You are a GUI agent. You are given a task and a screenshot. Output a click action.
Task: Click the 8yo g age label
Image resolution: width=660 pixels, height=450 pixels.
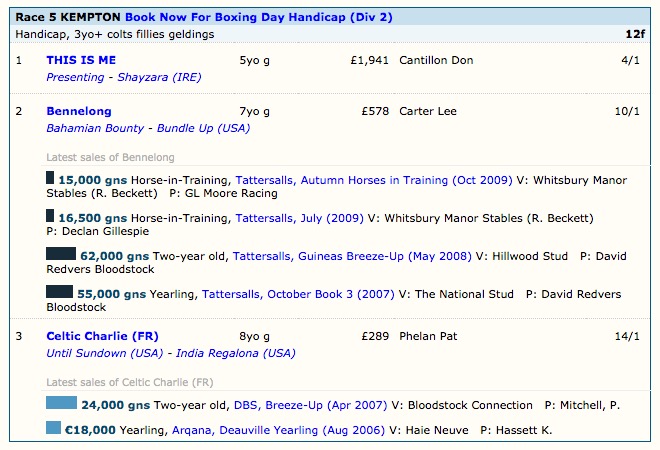255,336
